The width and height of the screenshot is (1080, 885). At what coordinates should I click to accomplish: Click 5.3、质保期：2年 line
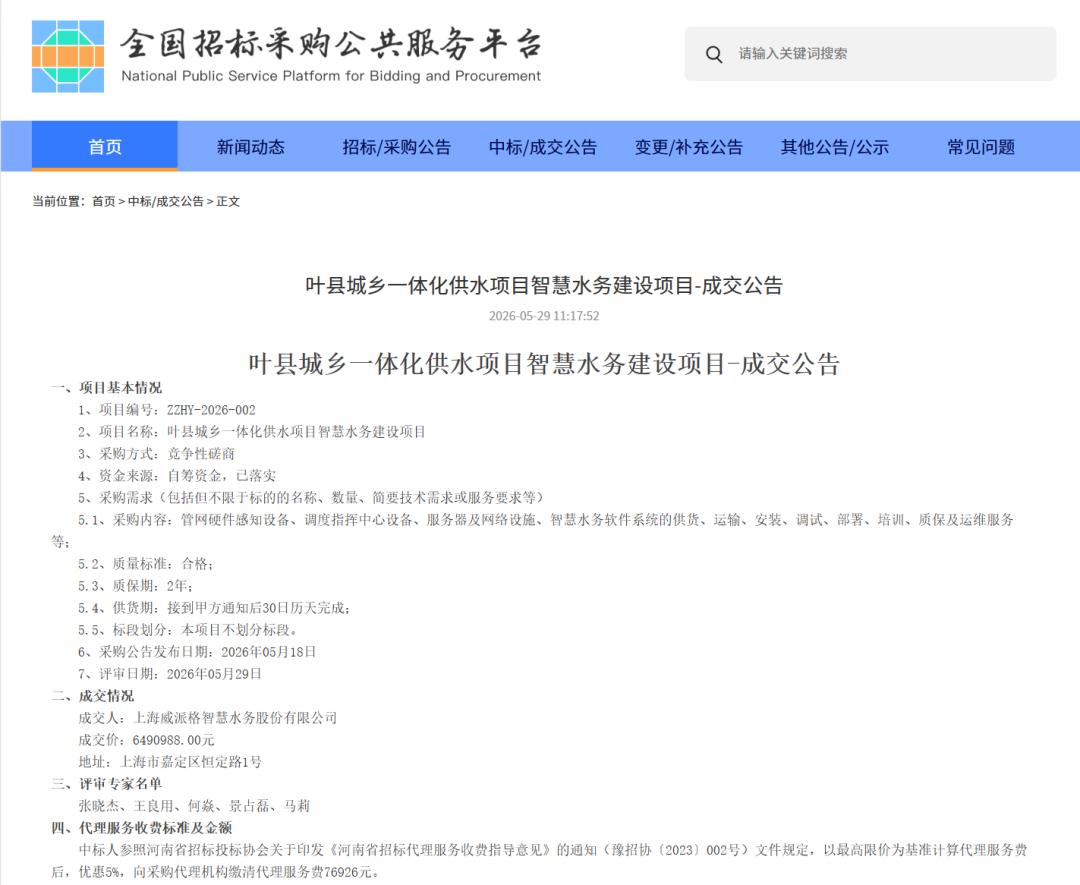pos(135,586)
